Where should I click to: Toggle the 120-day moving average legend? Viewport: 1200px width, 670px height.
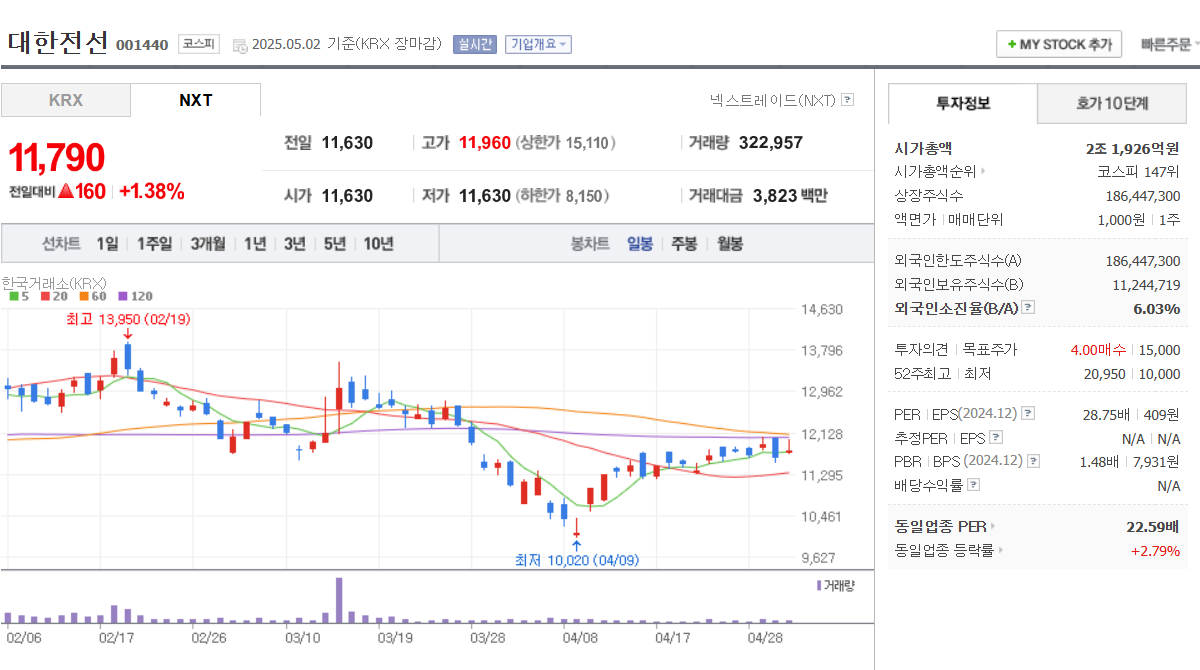123,296
